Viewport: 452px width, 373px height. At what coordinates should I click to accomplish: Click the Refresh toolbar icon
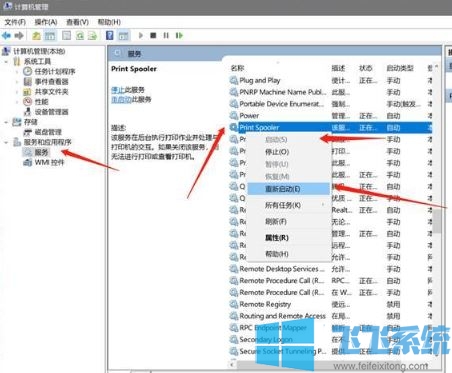(80, 35)
